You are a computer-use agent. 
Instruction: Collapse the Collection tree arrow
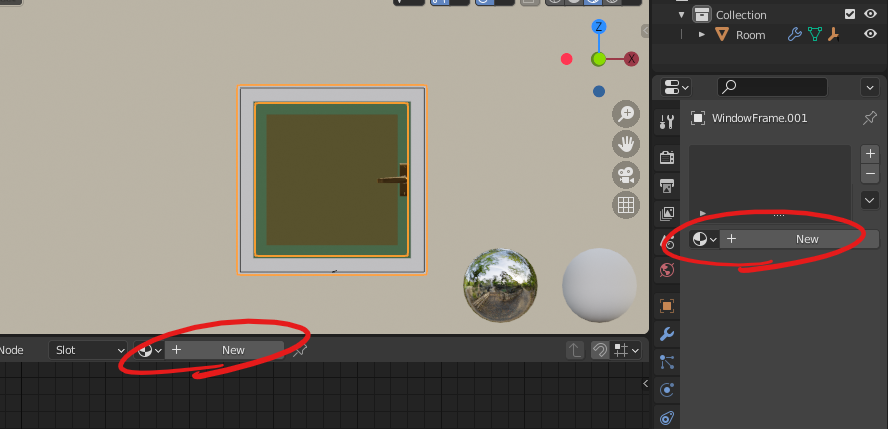[681, 15]
